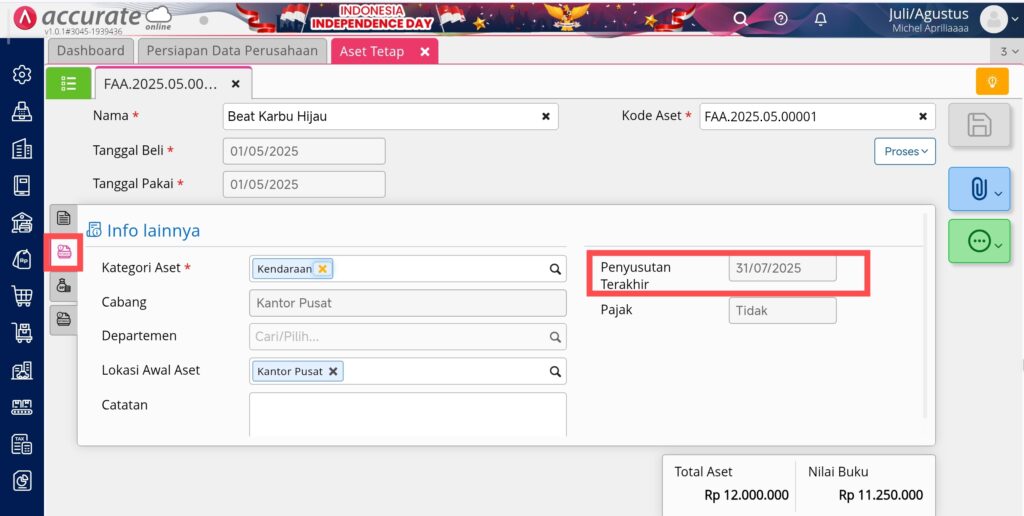
Task: Click the Info lainnya heading
Action: click(x=153, y=231)
